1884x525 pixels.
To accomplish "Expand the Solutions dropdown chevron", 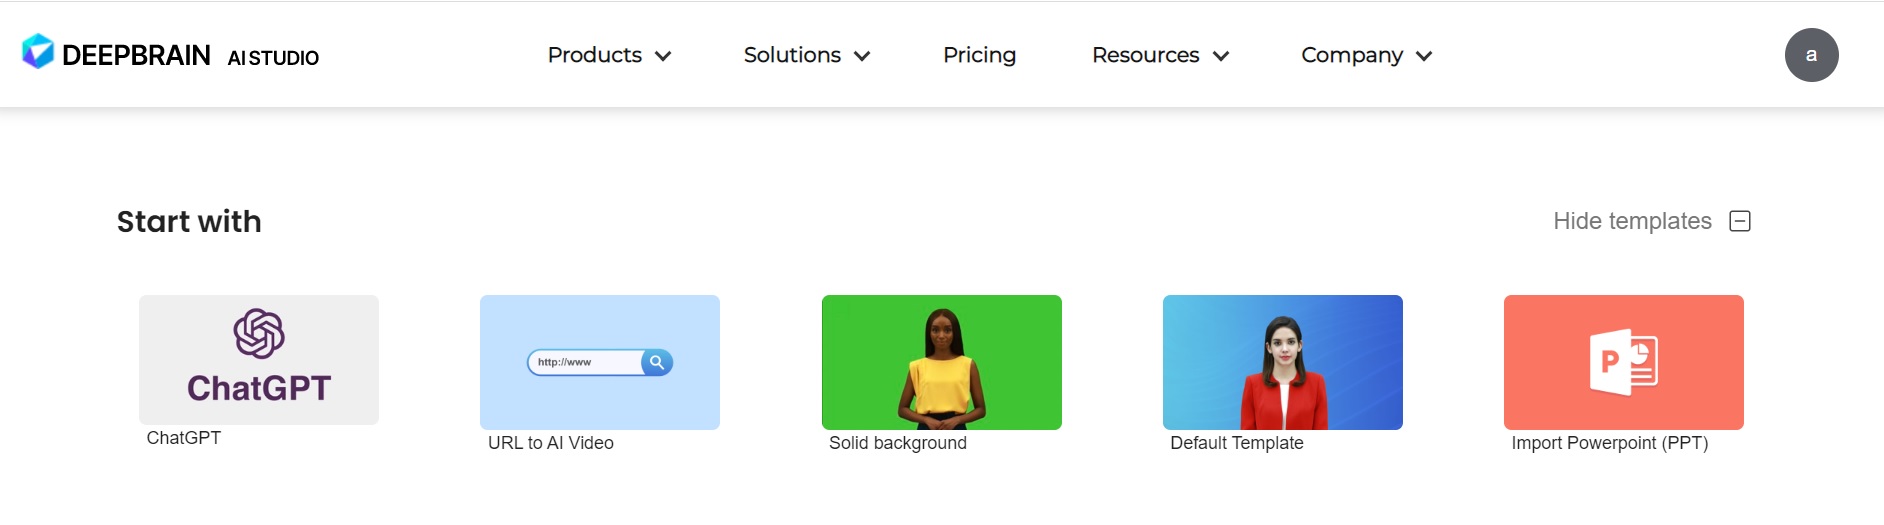I will tap(862, 56).
